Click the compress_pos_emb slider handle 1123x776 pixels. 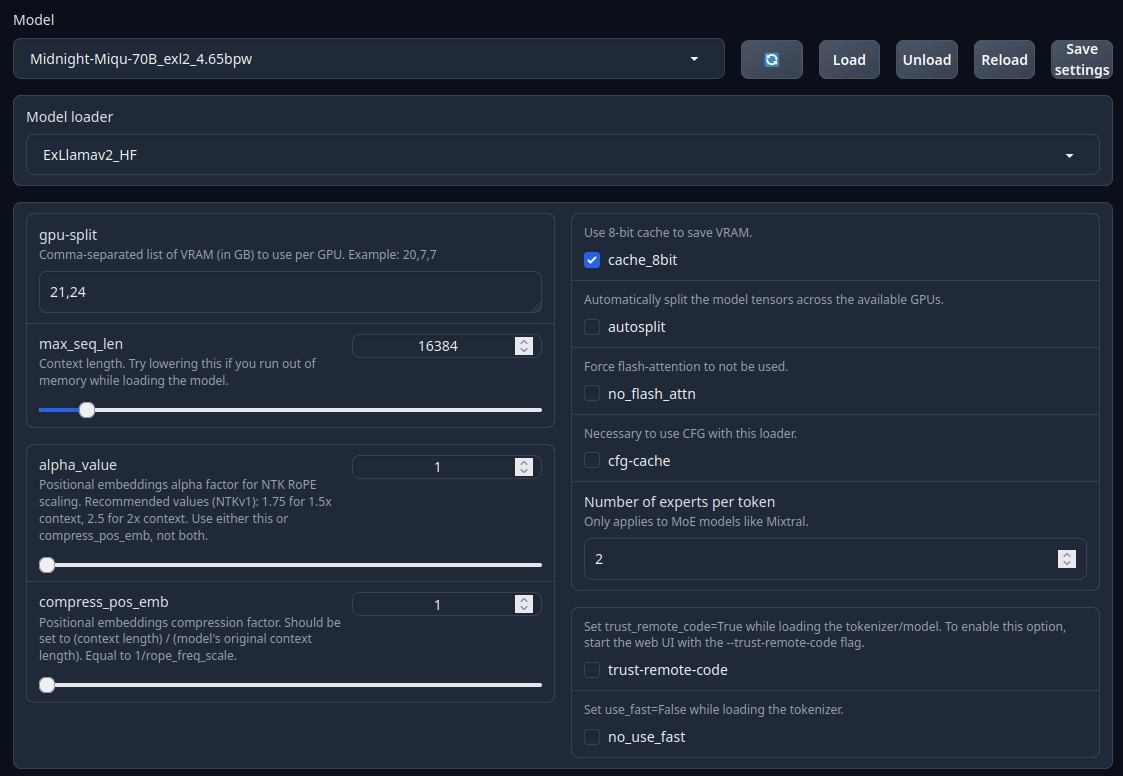pyautogui.click(x=47, y=685)
